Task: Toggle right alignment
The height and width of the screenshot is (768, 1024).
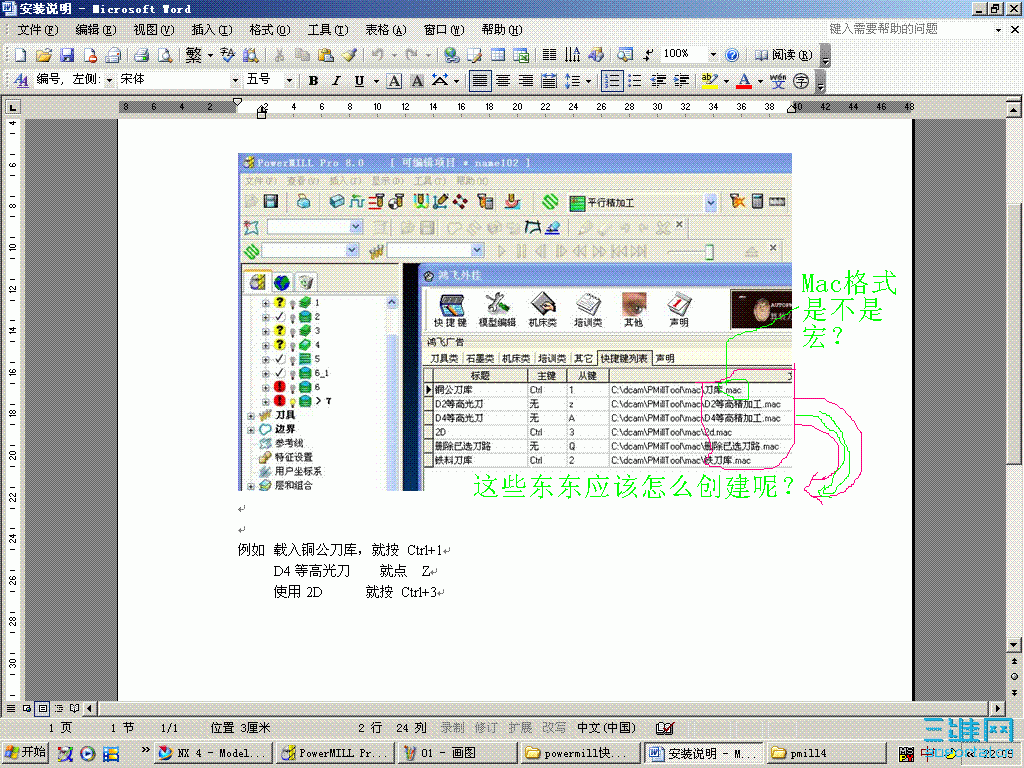Action: [x=526, y=81]
